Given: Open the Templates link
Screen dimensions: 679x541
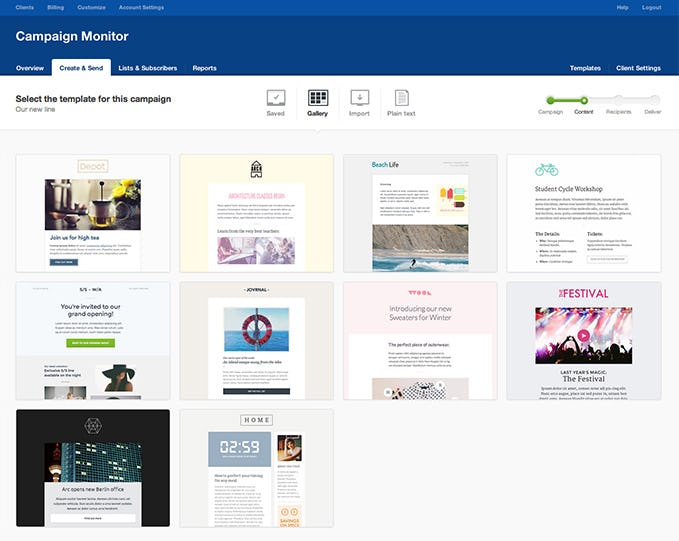Looking at the screenshot, I should [585, 68].
